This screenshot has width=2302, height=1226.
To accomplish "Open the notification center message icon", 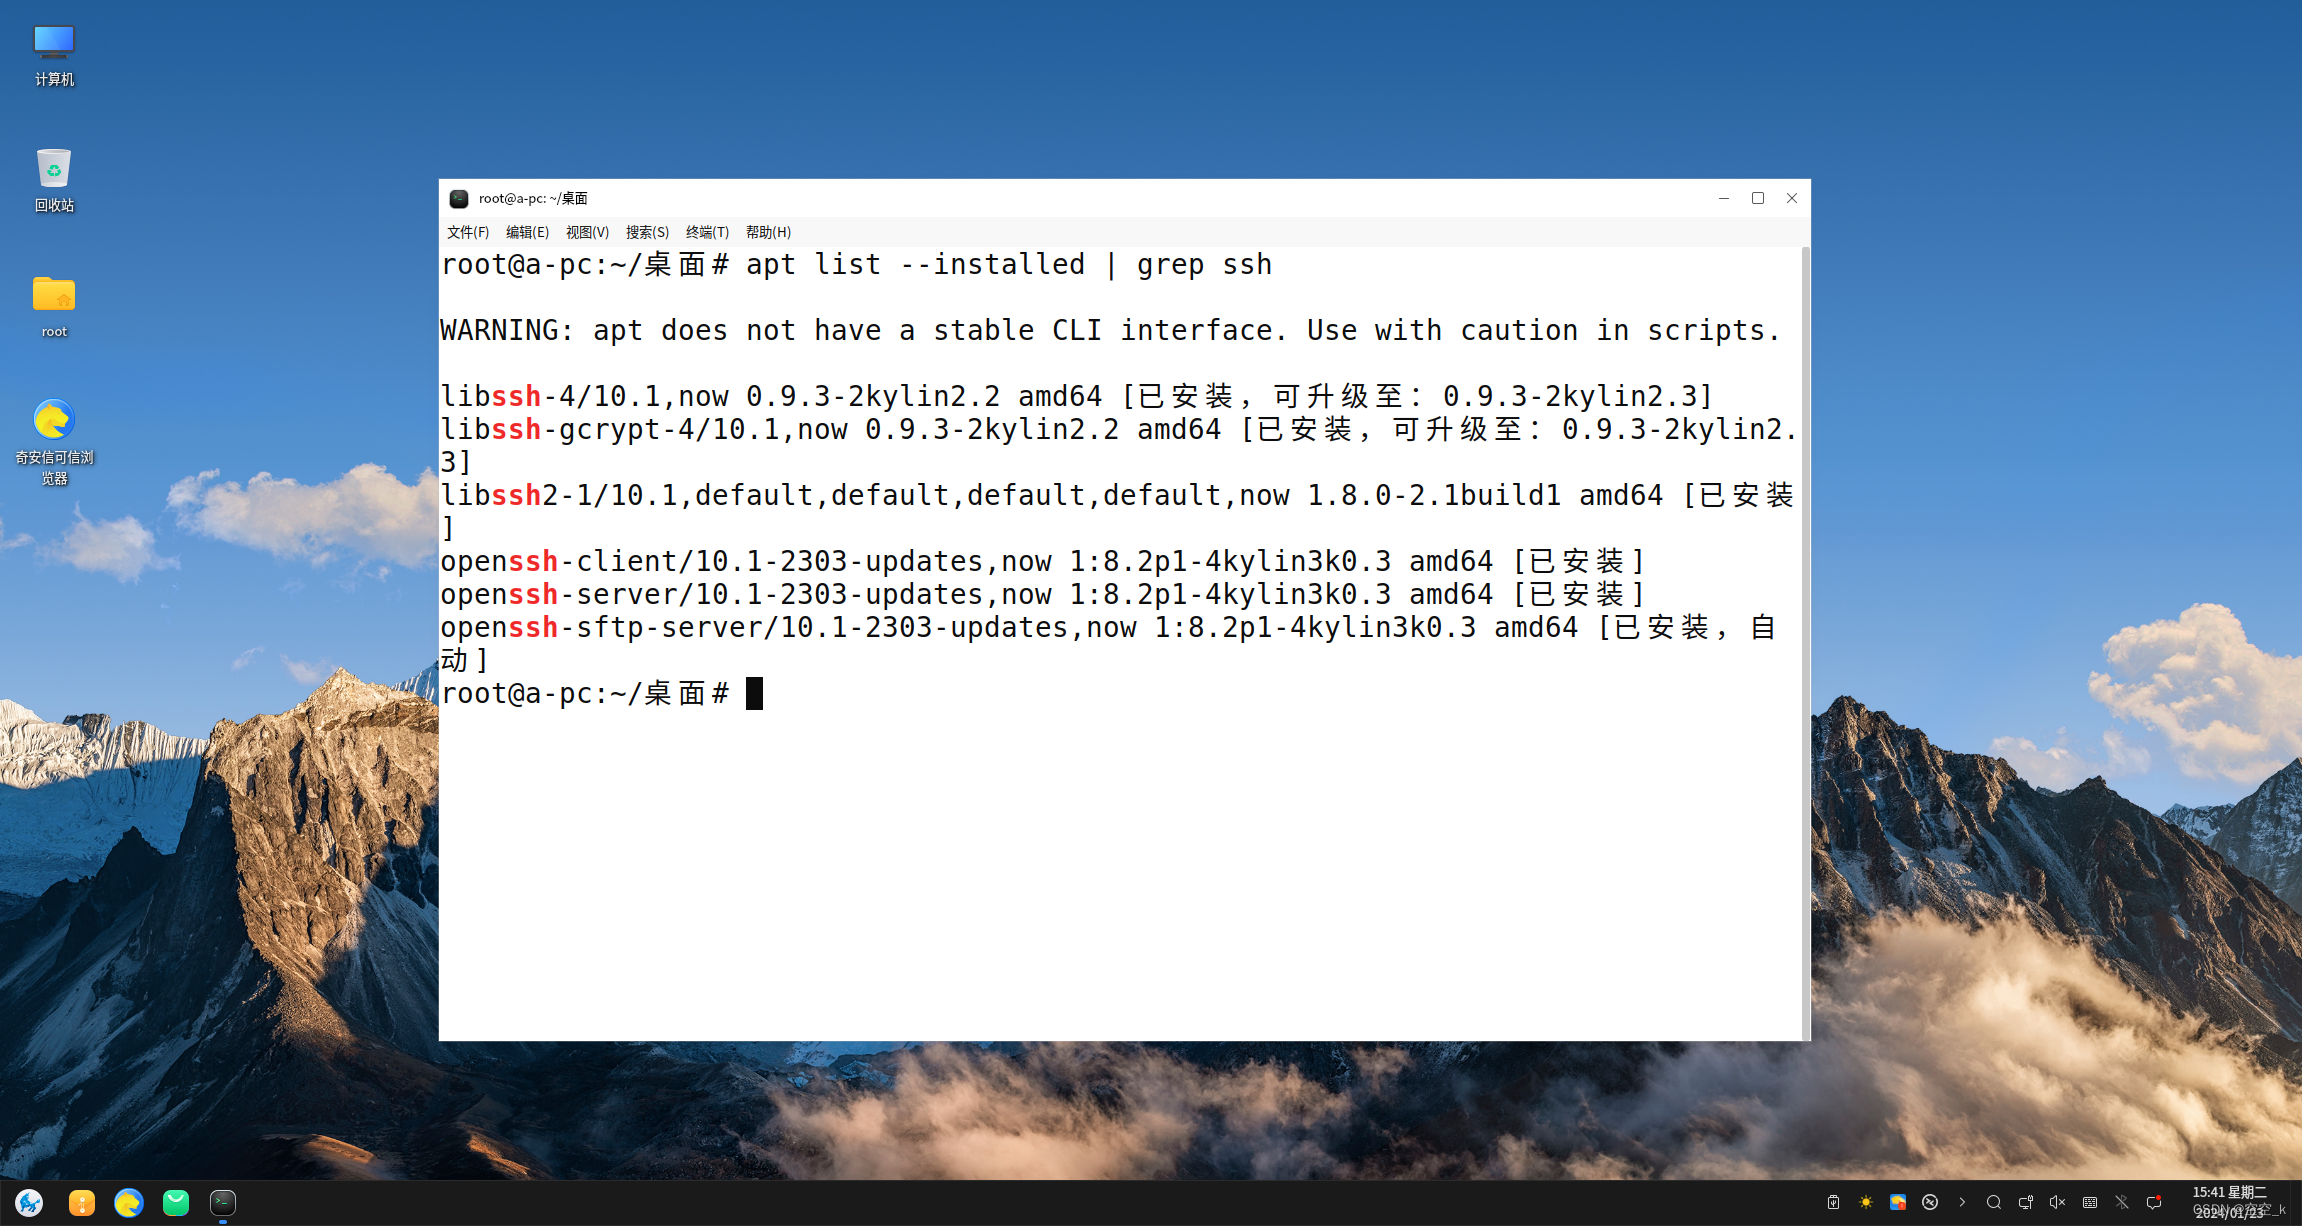I will click(2154, 1202).
